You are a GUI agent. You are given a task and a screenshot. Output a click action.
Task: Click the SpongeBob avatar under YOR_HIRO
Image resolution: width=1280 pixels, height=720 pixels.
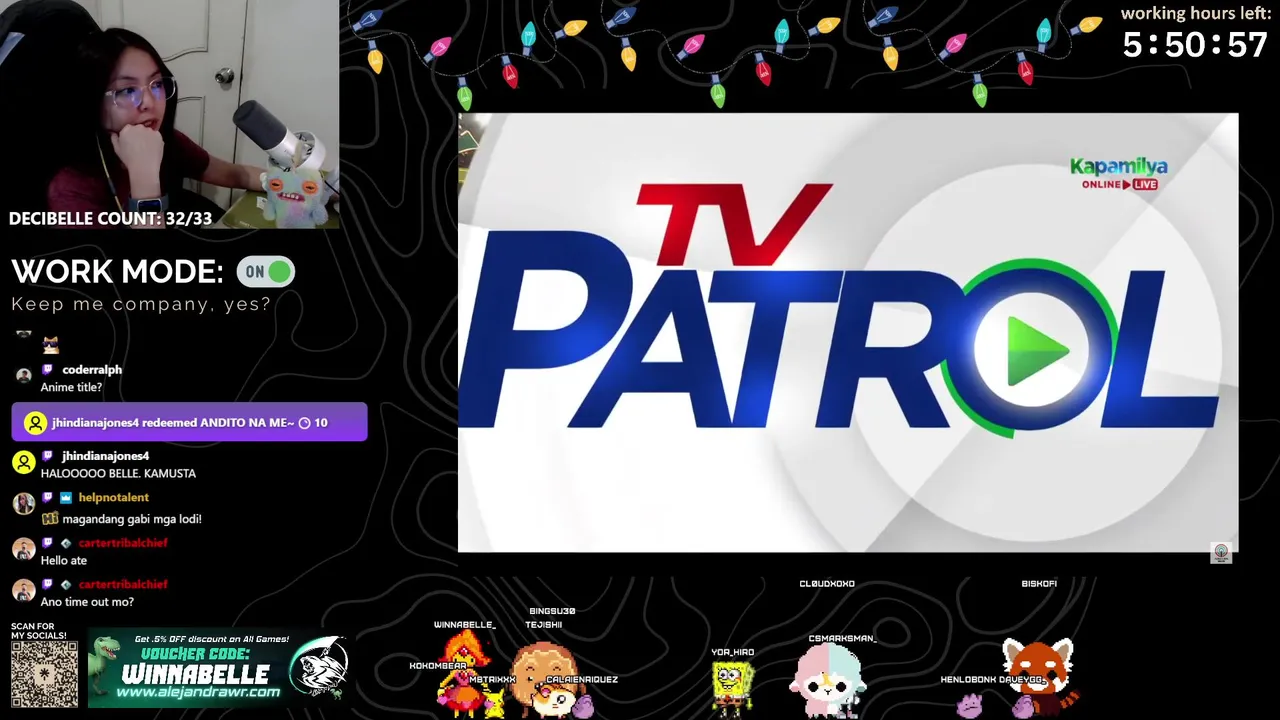(733, 688)
